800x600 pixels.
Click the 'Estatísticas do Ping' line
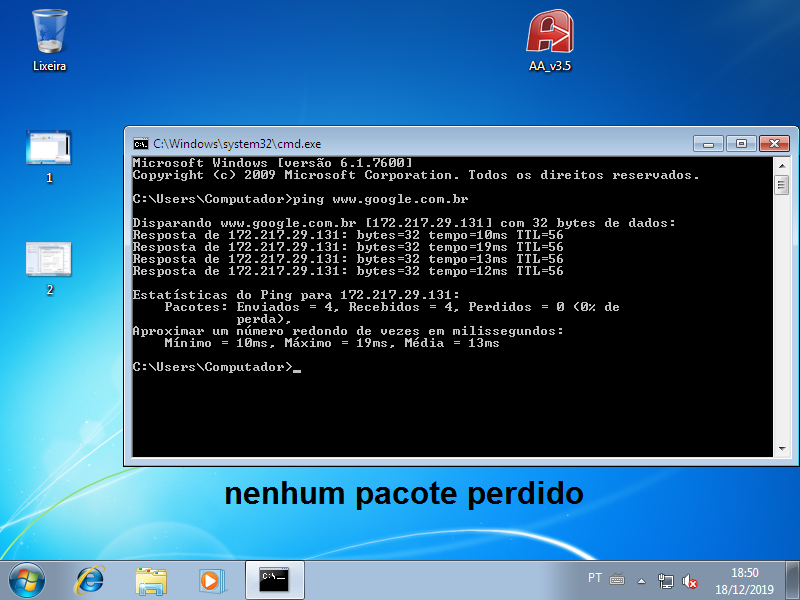tap(296, 295)
